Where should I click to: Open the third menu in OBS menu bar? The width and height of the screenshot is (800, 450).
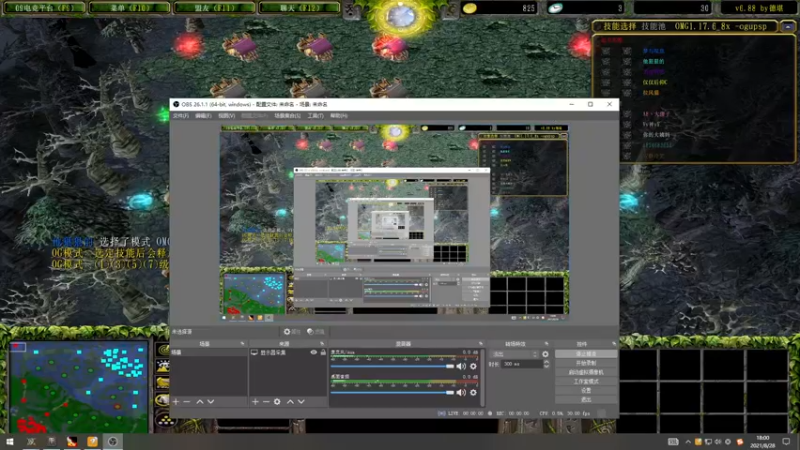click(227, 116)
